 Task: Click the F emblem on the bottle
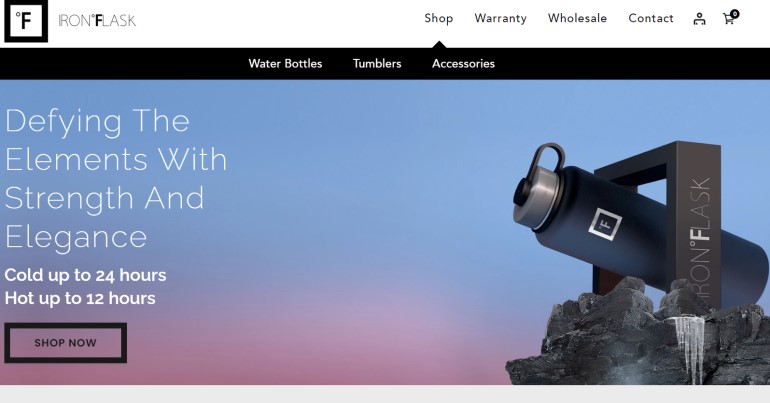click(605, 224)
